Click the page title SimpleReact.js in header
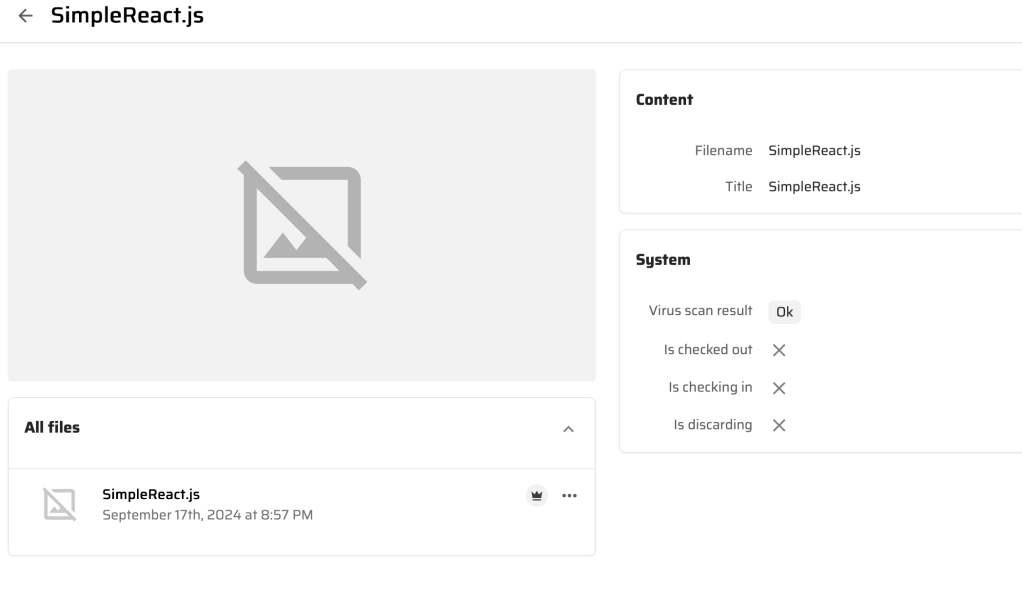This screenshot has height=599, width=1022. tap(127, 16)
